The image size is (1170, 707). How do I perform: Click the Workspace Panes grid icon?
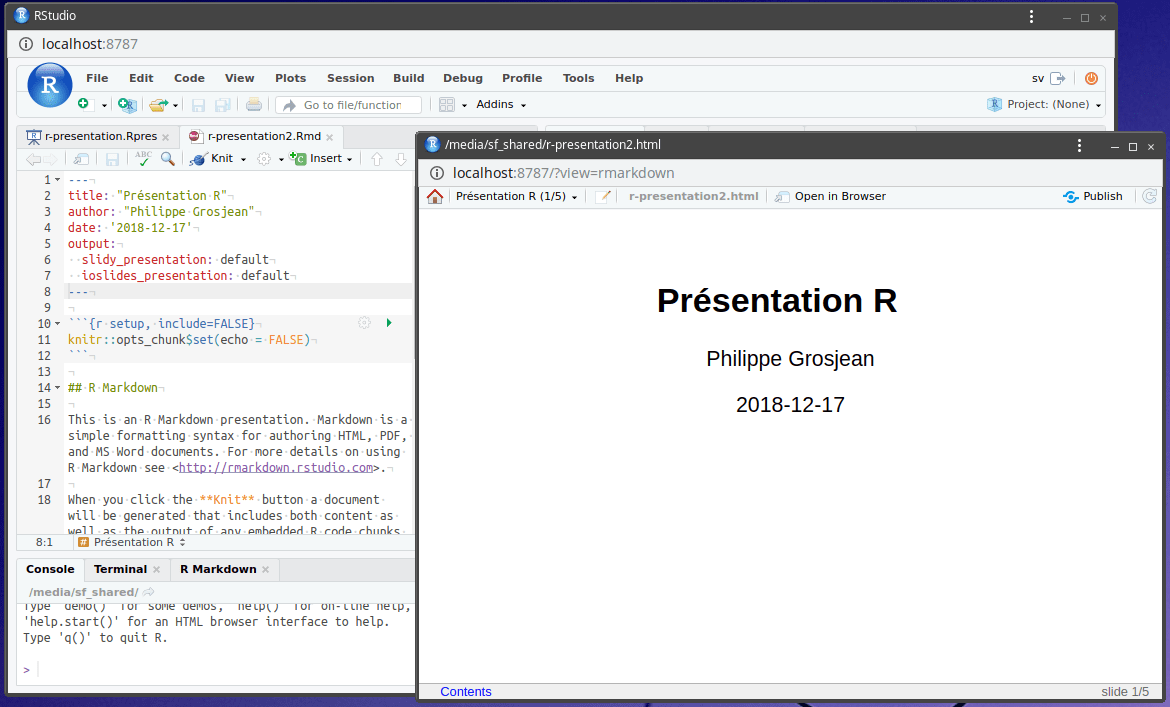(447, 105)
